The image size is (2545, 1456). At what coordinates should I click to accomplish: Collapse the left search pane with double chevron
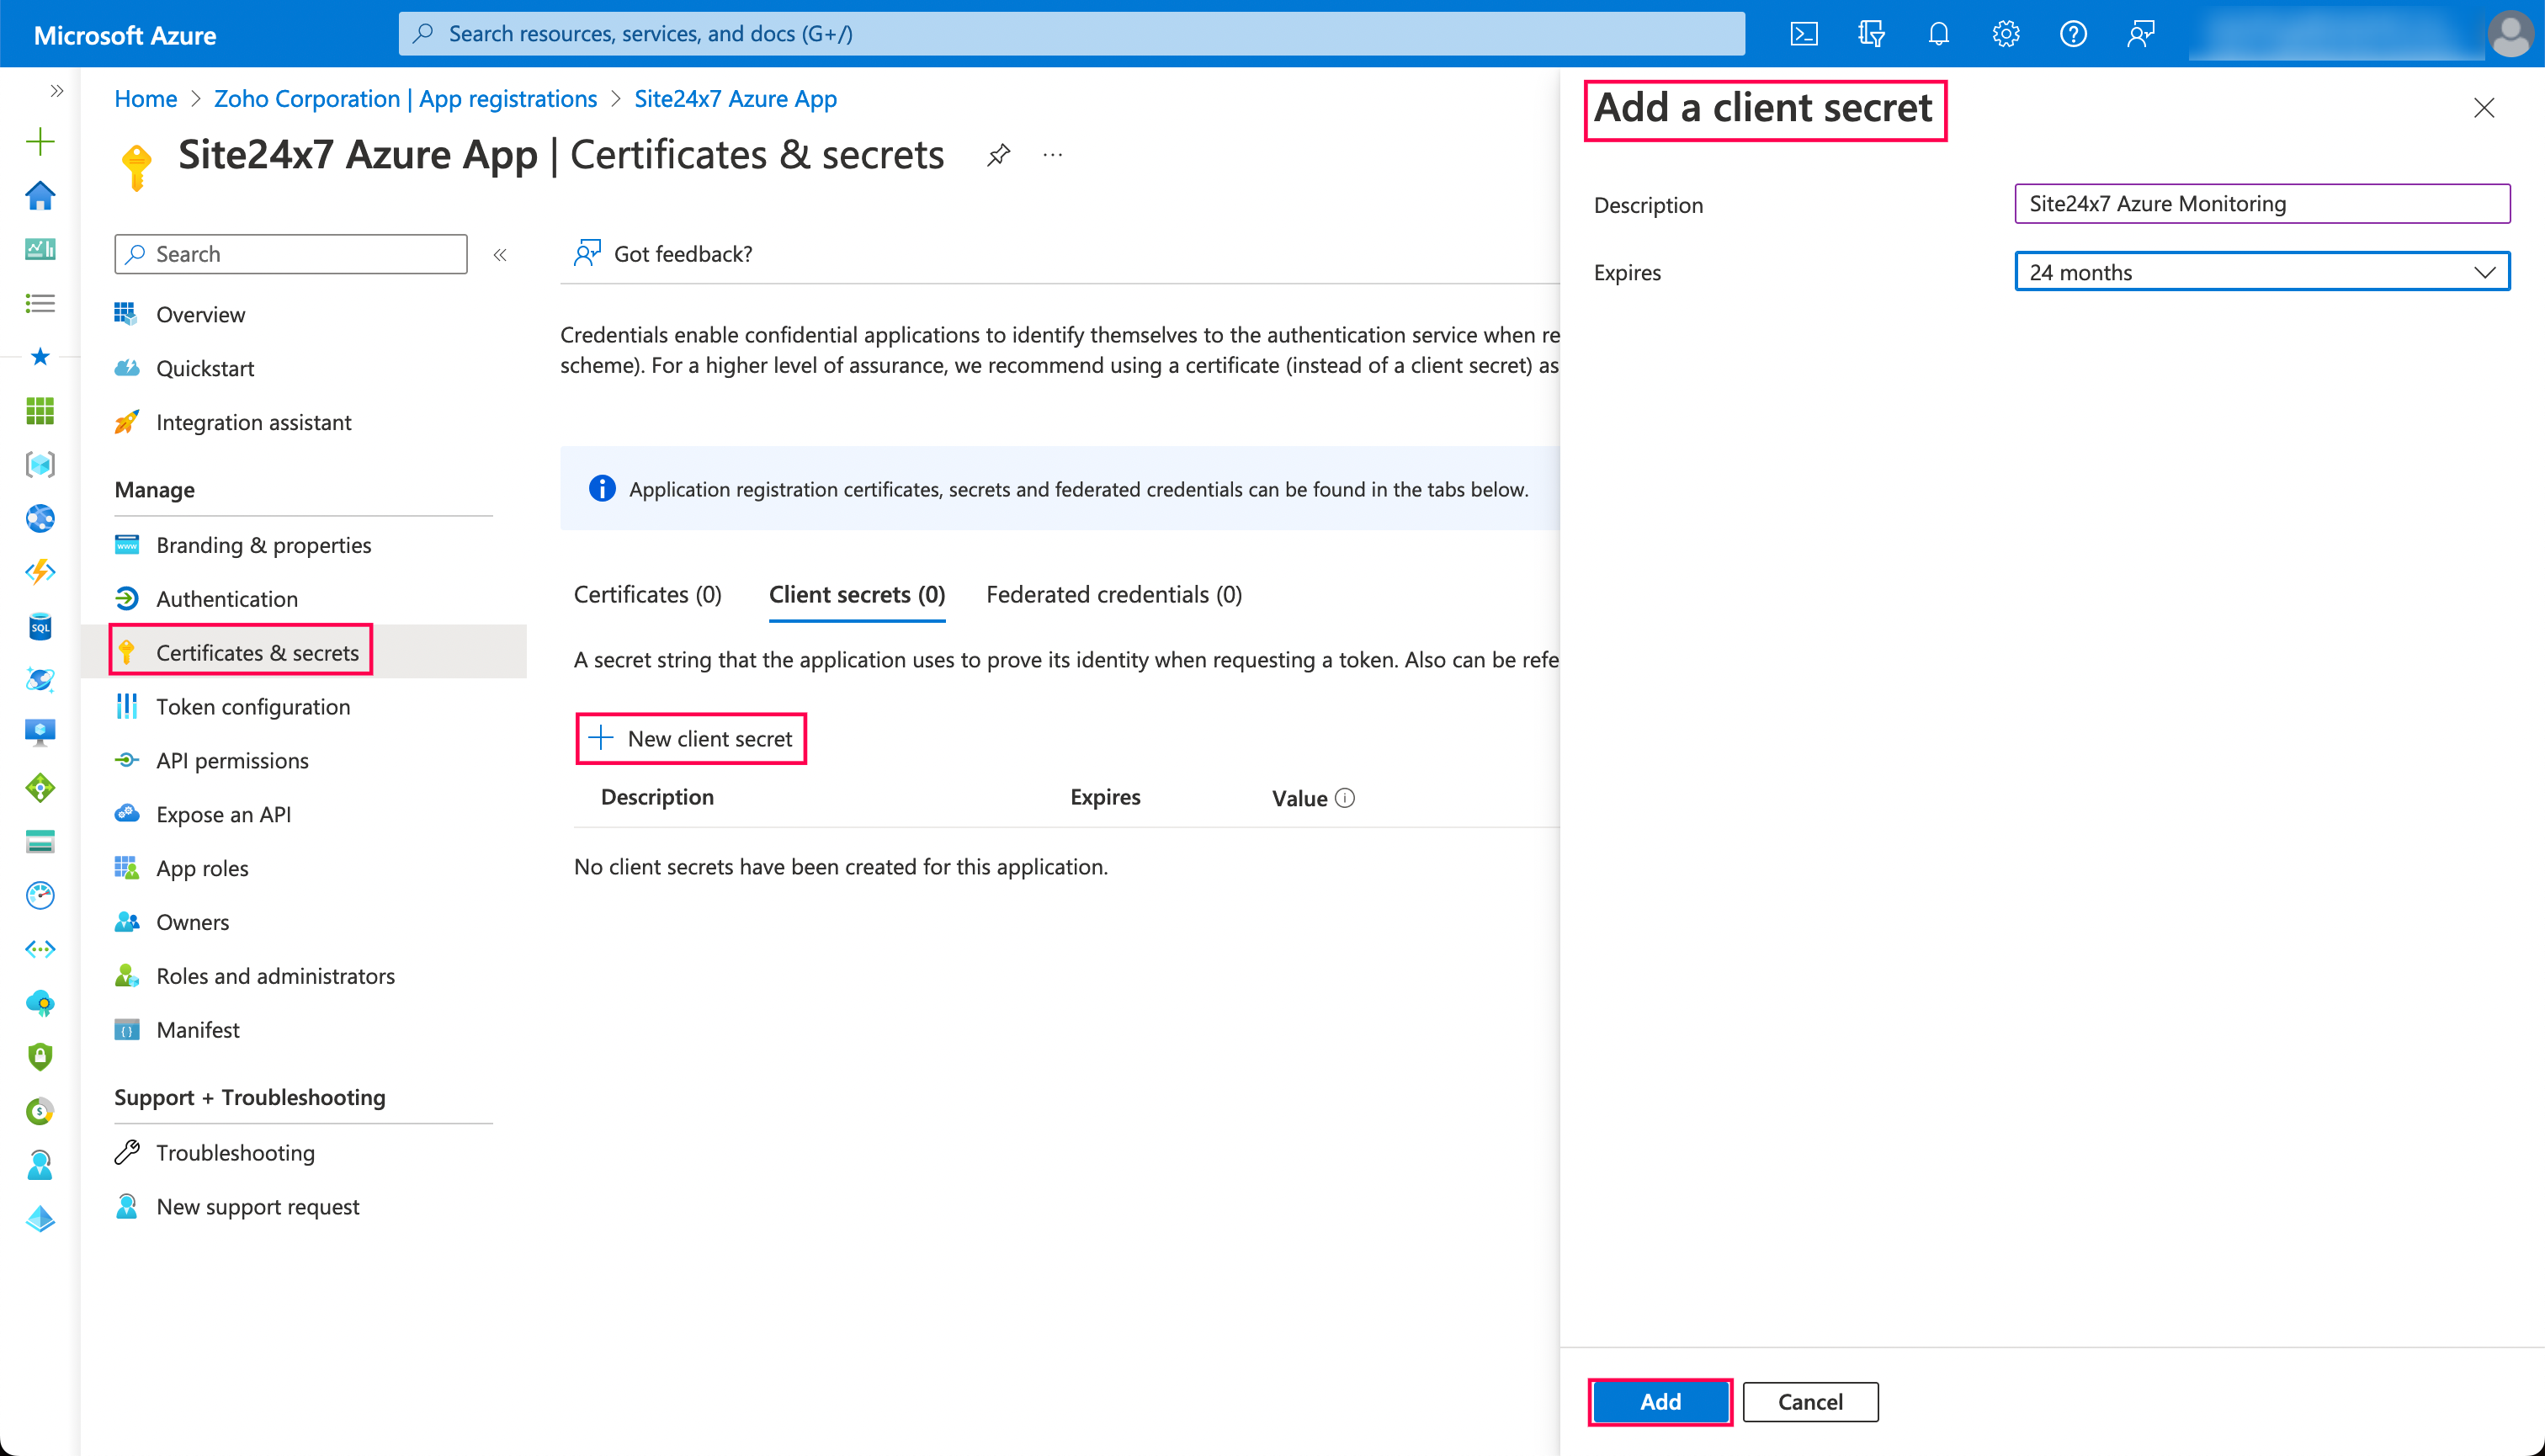coord(500,254)
